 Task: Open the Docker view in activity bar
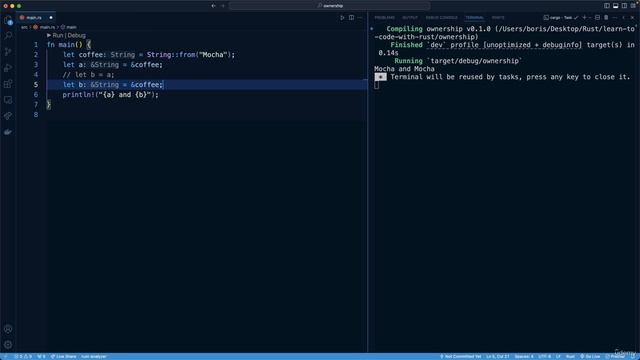[8, 132]
